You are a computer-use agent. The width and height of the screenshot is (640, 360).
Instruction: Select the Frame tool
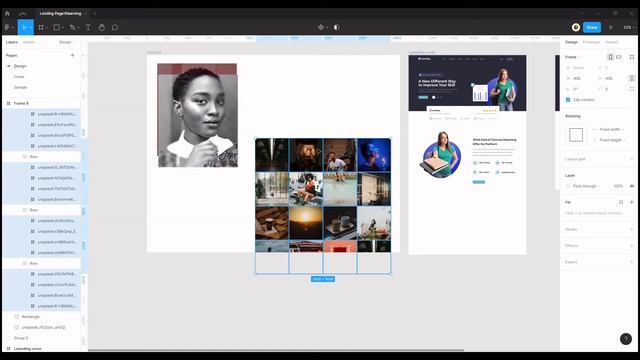click(x=41, y=27)
